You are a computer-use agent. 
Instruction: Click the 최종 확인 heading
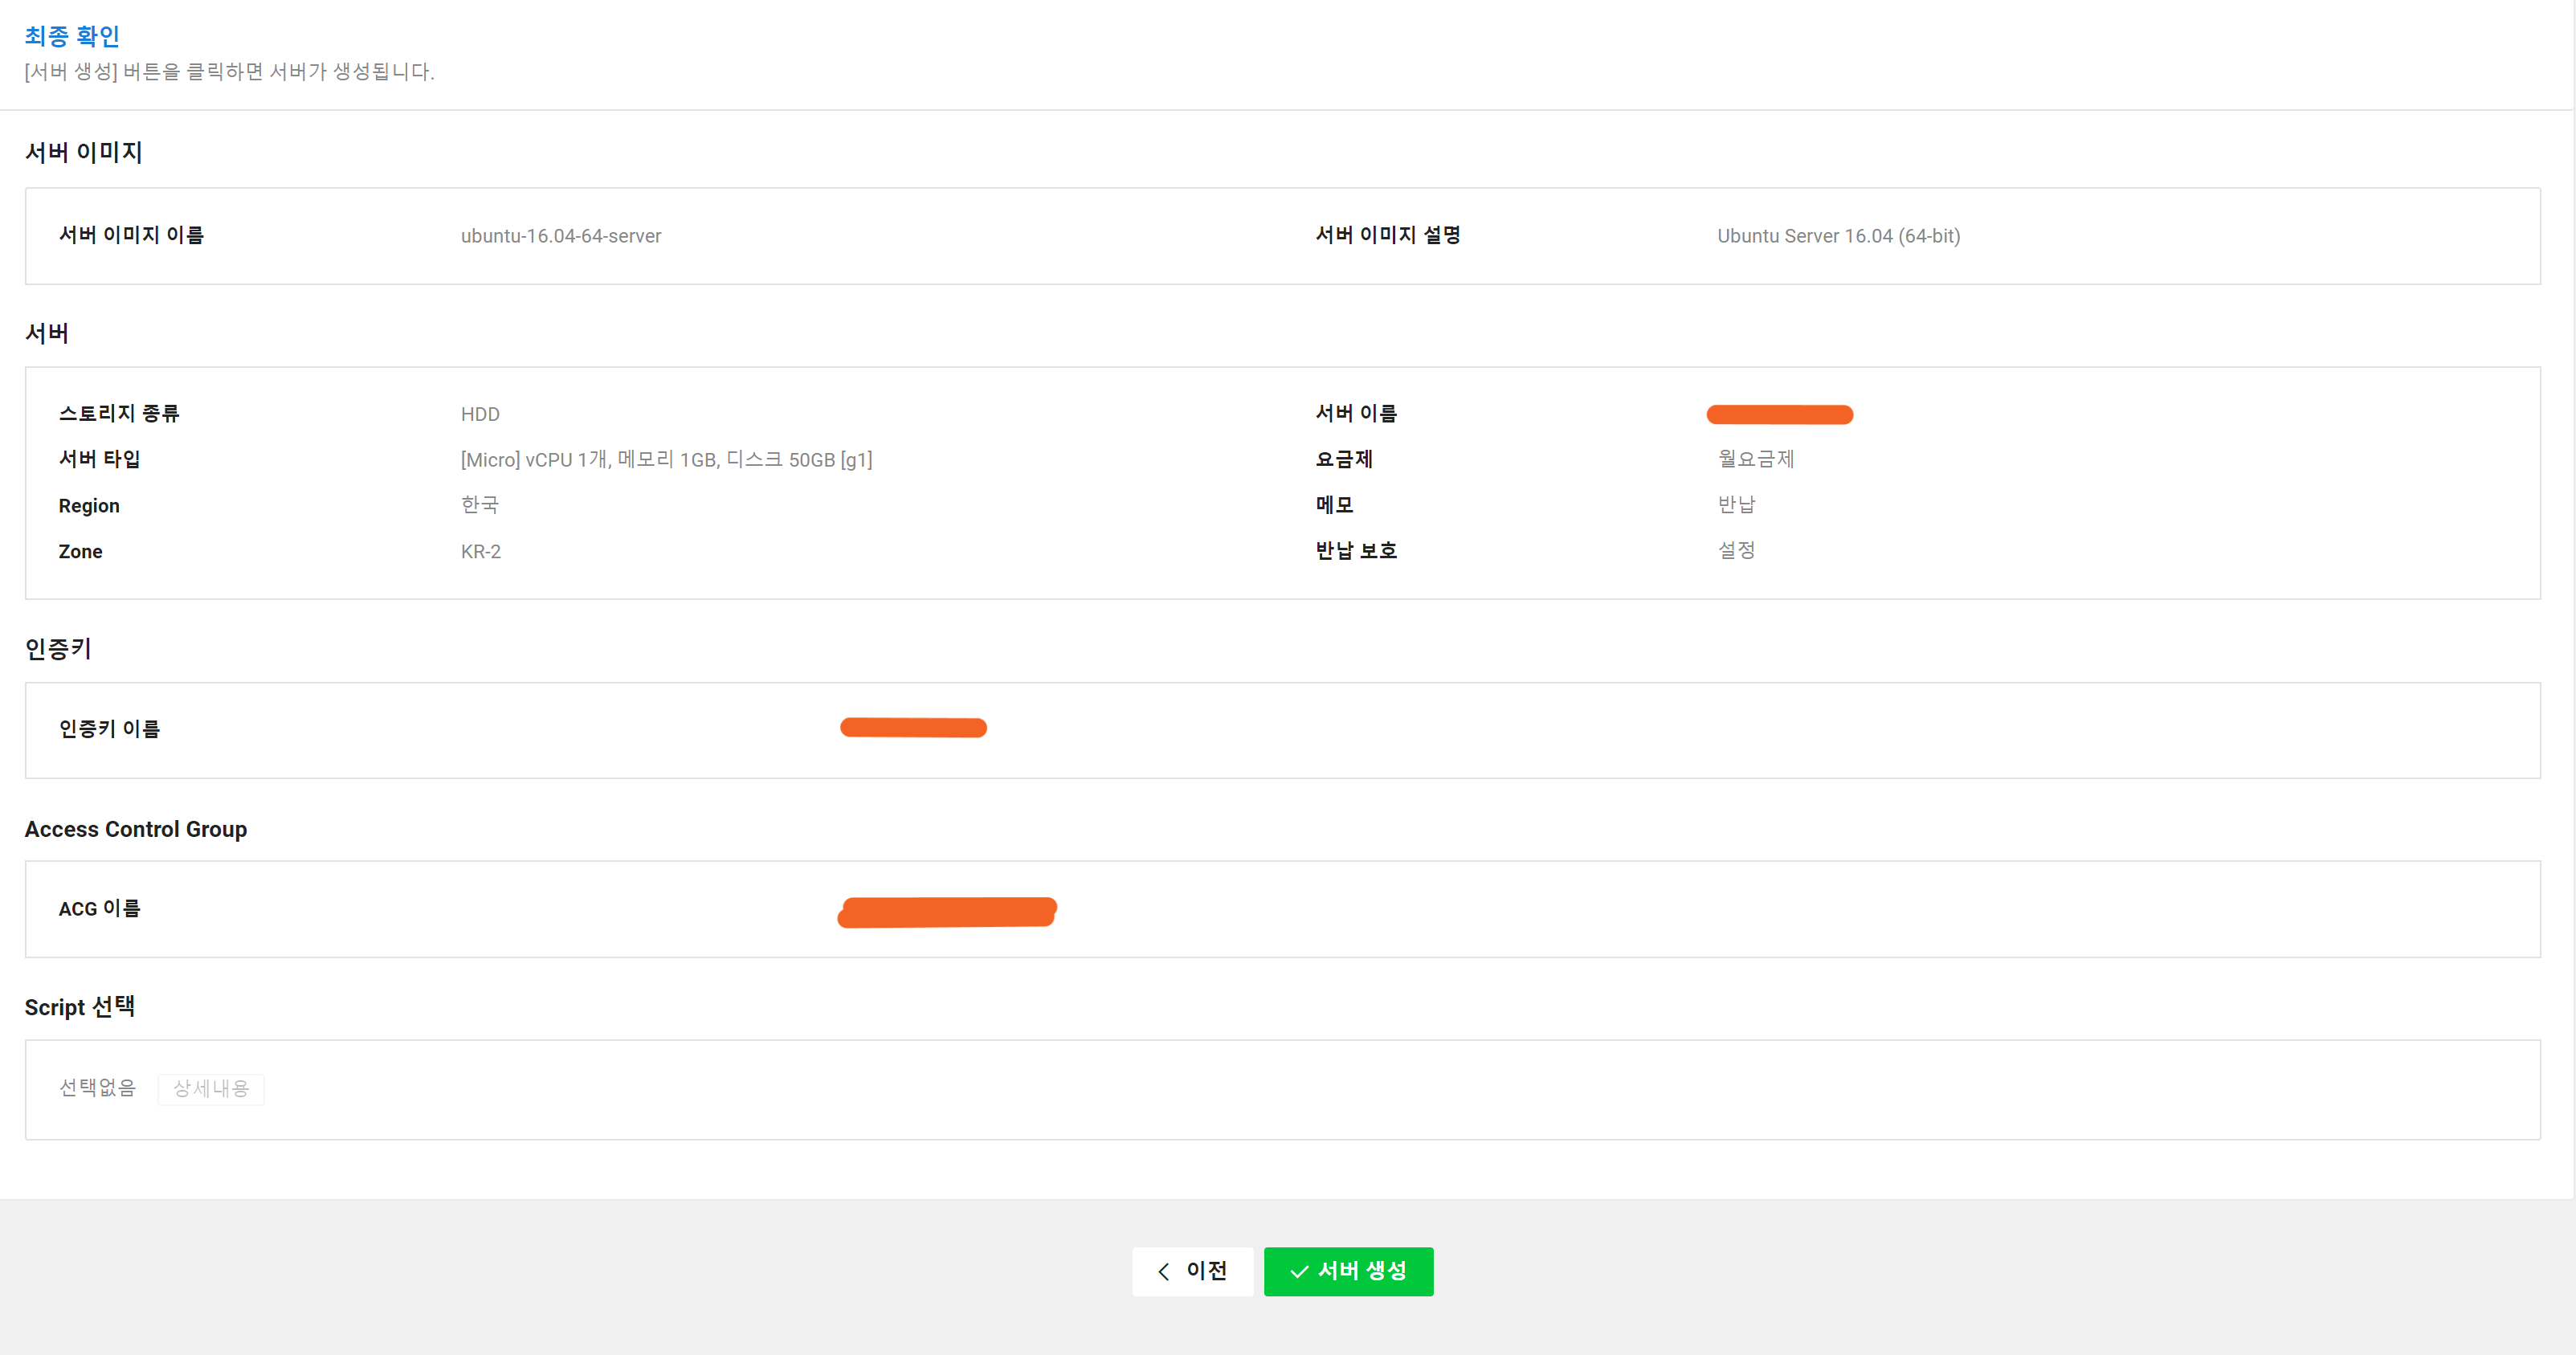pos(72,36)
